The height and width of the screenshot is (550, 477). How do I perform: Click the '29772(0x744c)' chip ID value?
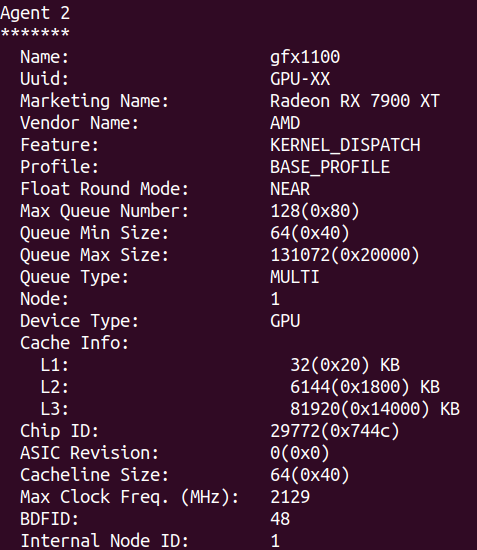click(335, 431)
